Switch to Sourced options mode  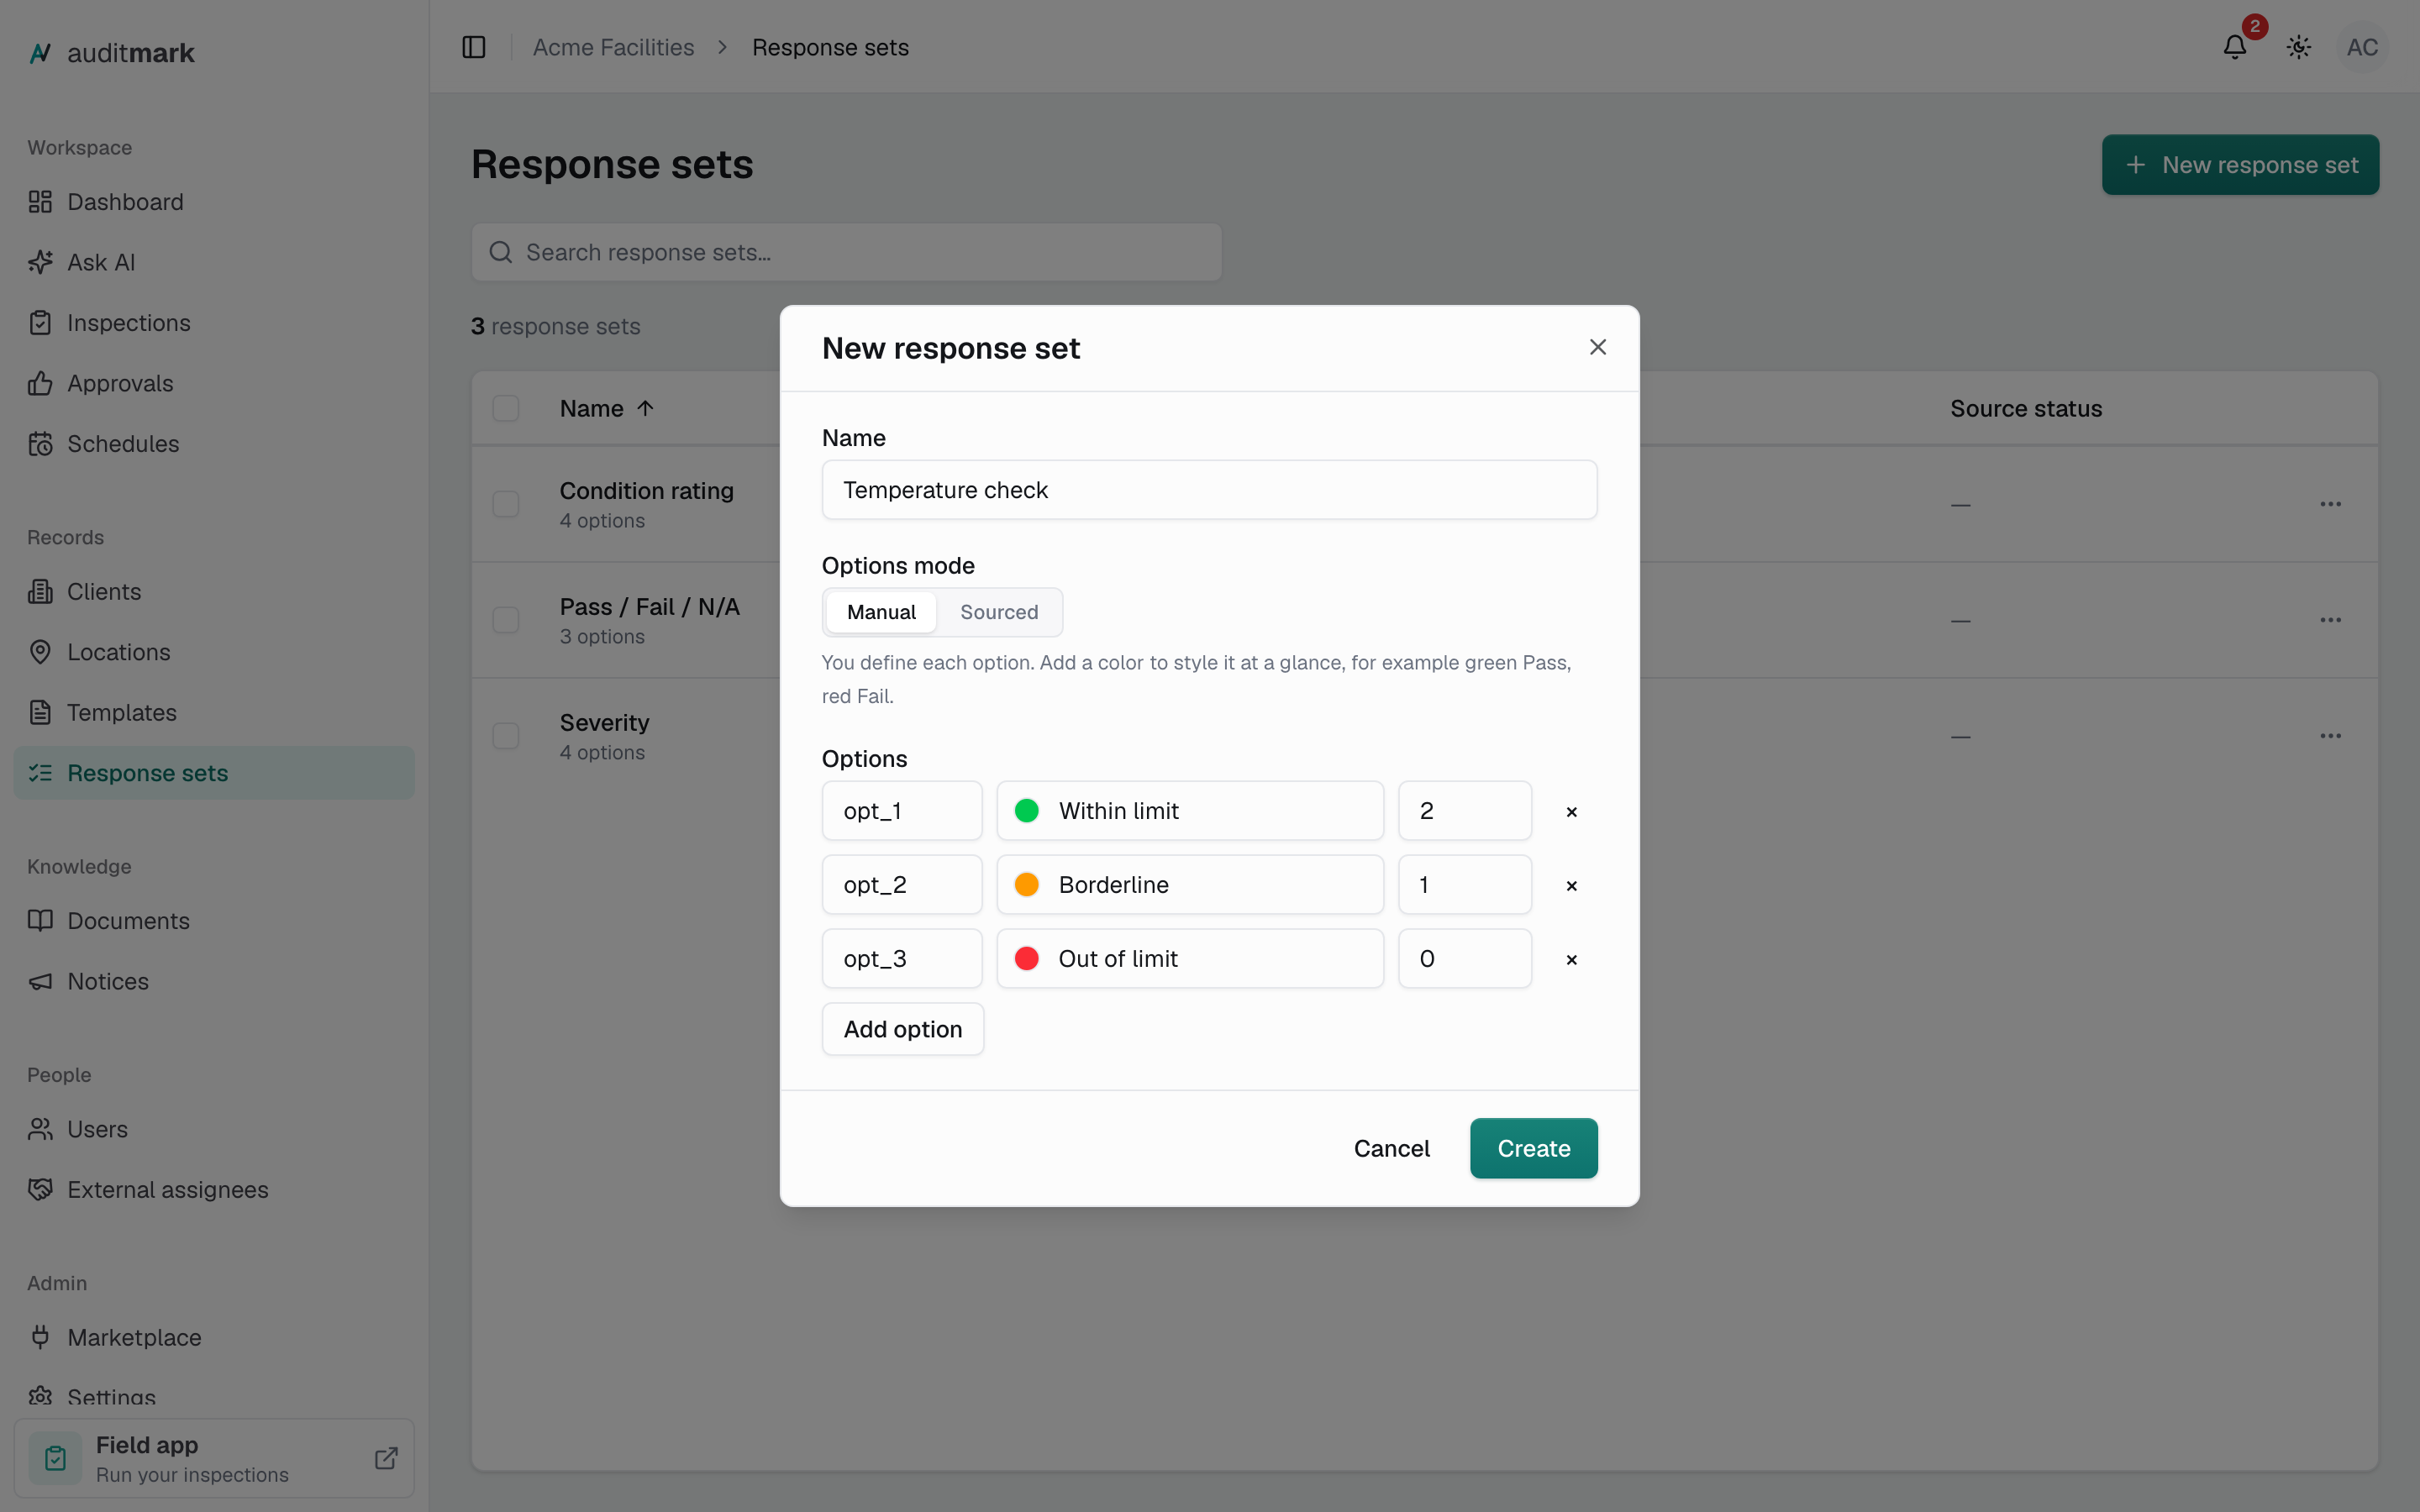(999, 612)
